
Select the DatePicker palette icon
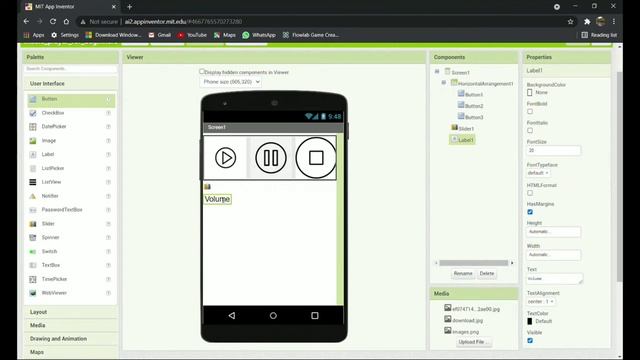click(x=33, y=127)
